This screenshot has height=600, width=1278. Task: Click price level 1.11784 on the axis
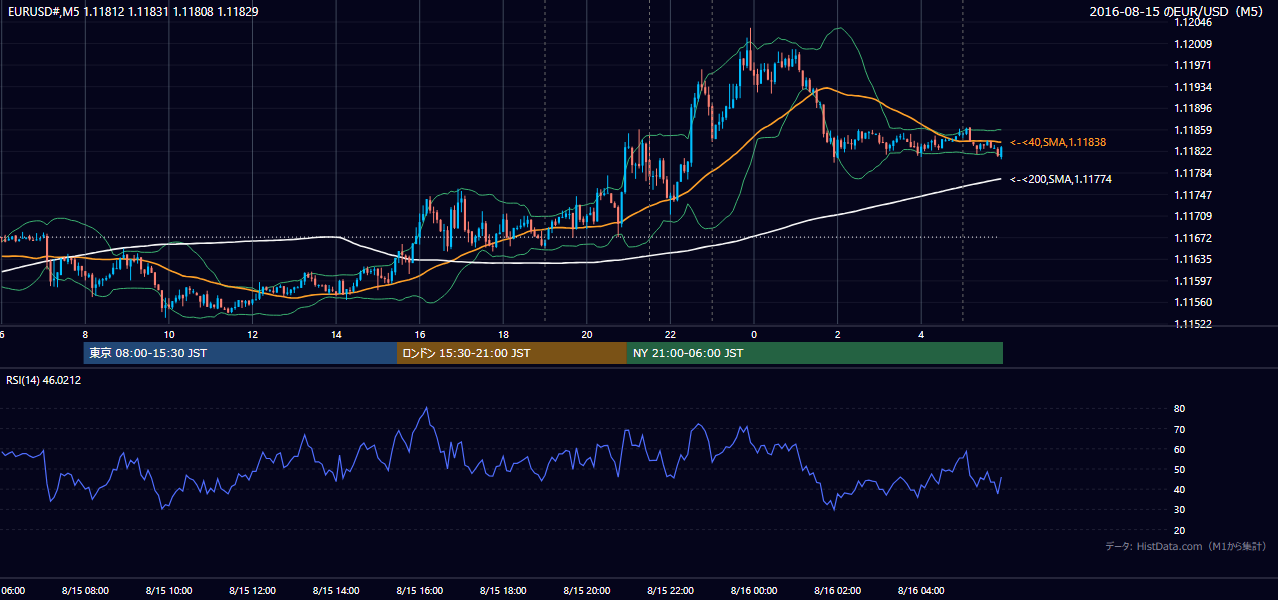pos(1194,173)
